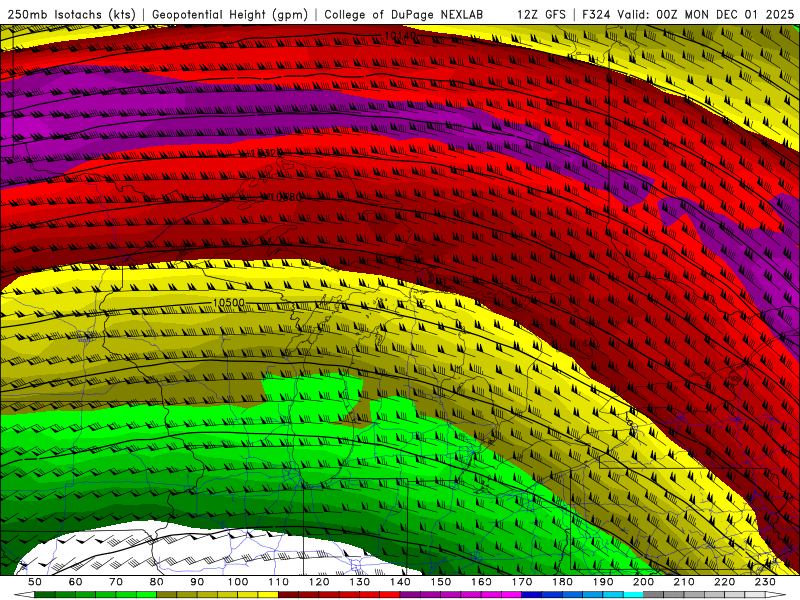Viewport: 800px width, 600px height.
Task: Click the magenta swatch just before 170
Action: (512, 594)
